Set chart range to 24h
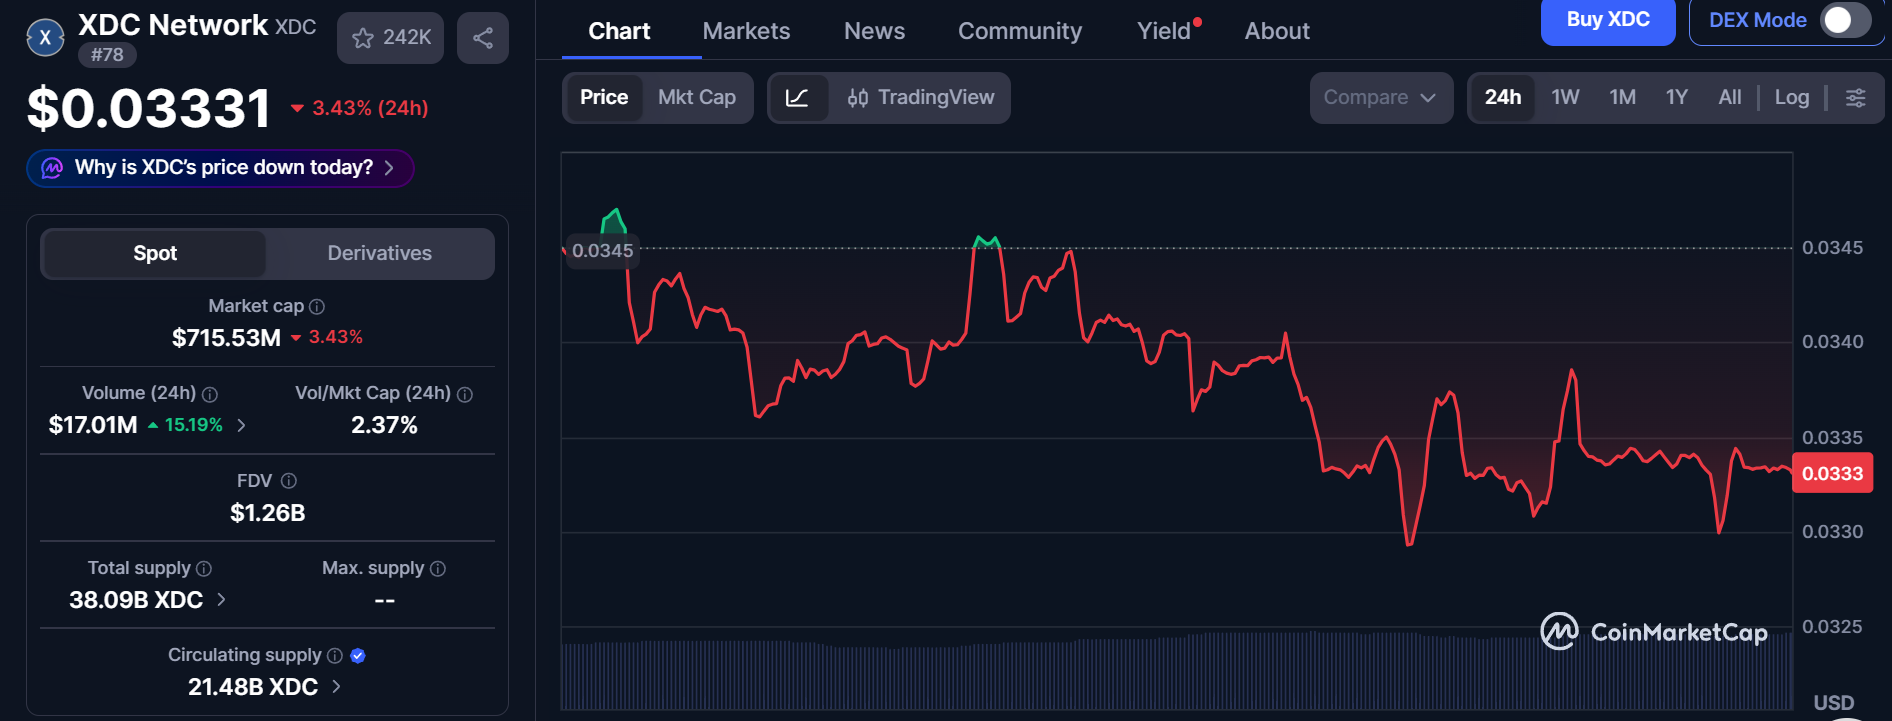The image size is (1892, 721). [x=1502, y=98]
